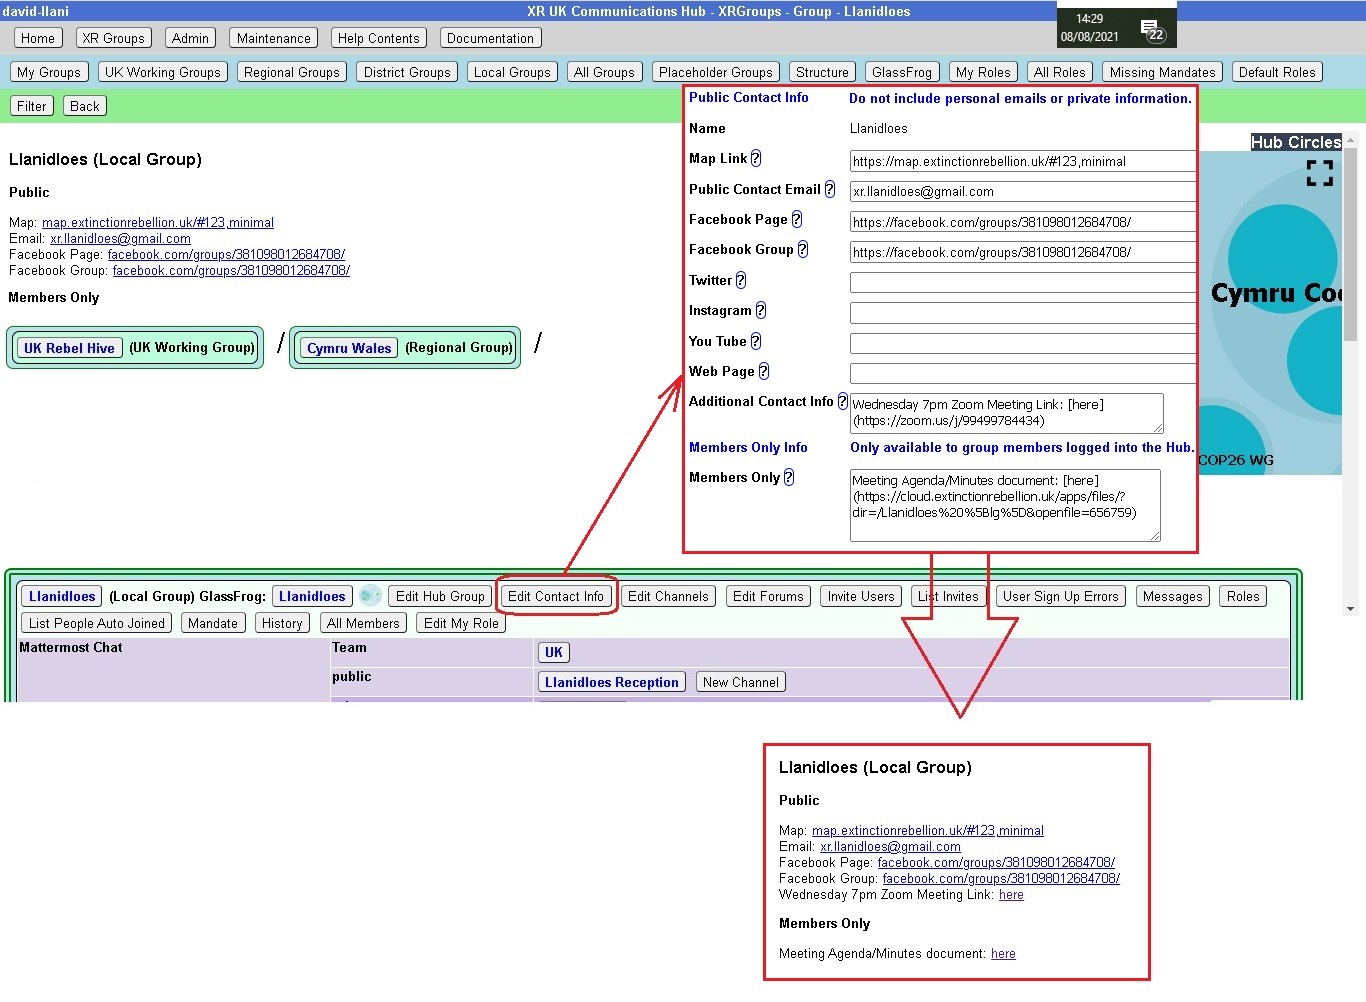Open Default Roles
The height and width of the screenshot is (1002, 1366).
tap(1277, 72)
